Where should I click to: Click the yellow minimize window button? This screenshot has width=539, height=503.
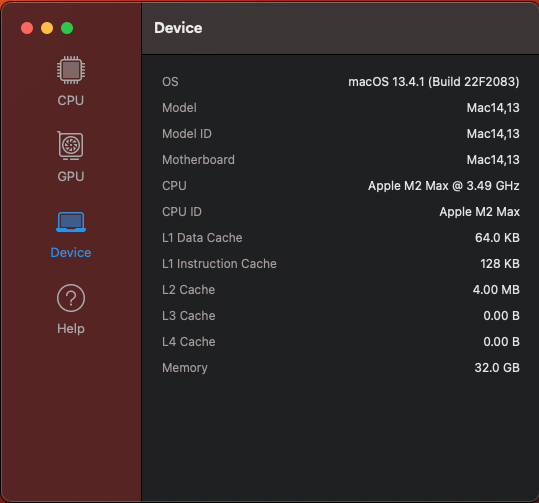tap(47, 28)
